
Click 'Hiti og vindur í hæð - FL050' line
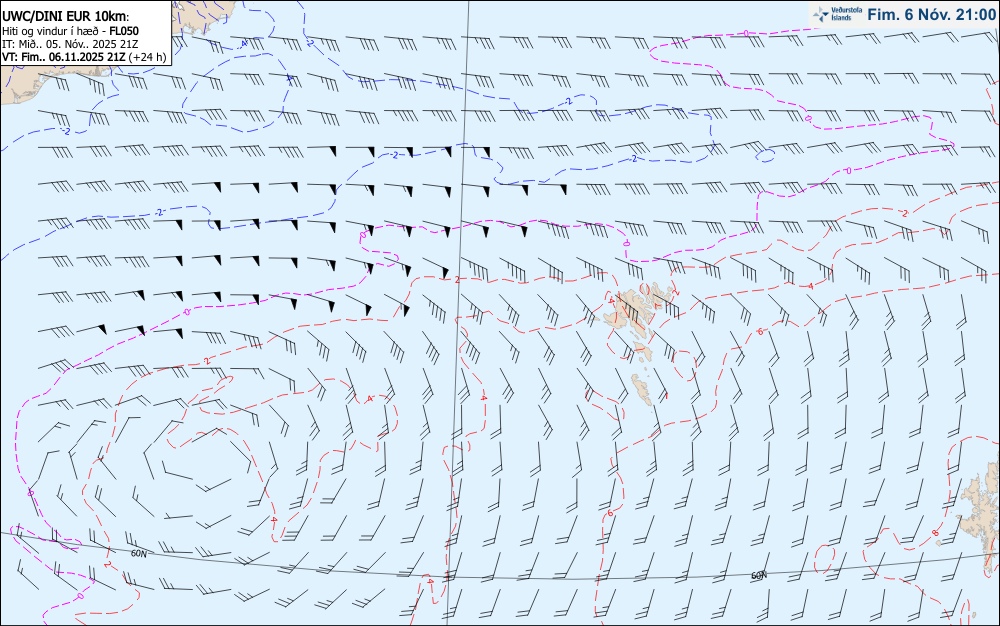click(x=70, y=31)
